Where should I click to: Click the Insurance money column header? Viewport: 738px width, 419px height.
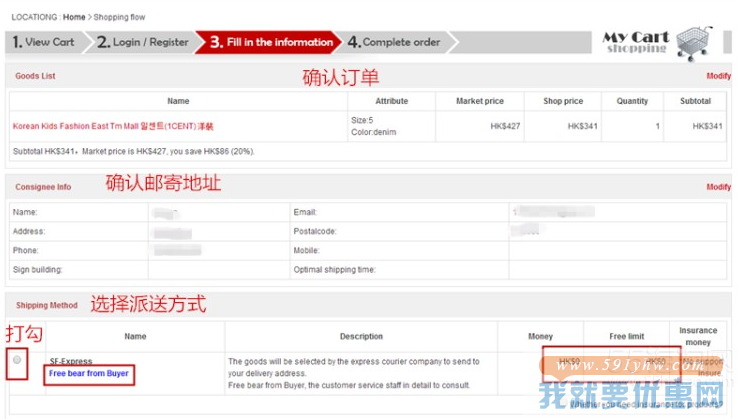coord(698,336)
